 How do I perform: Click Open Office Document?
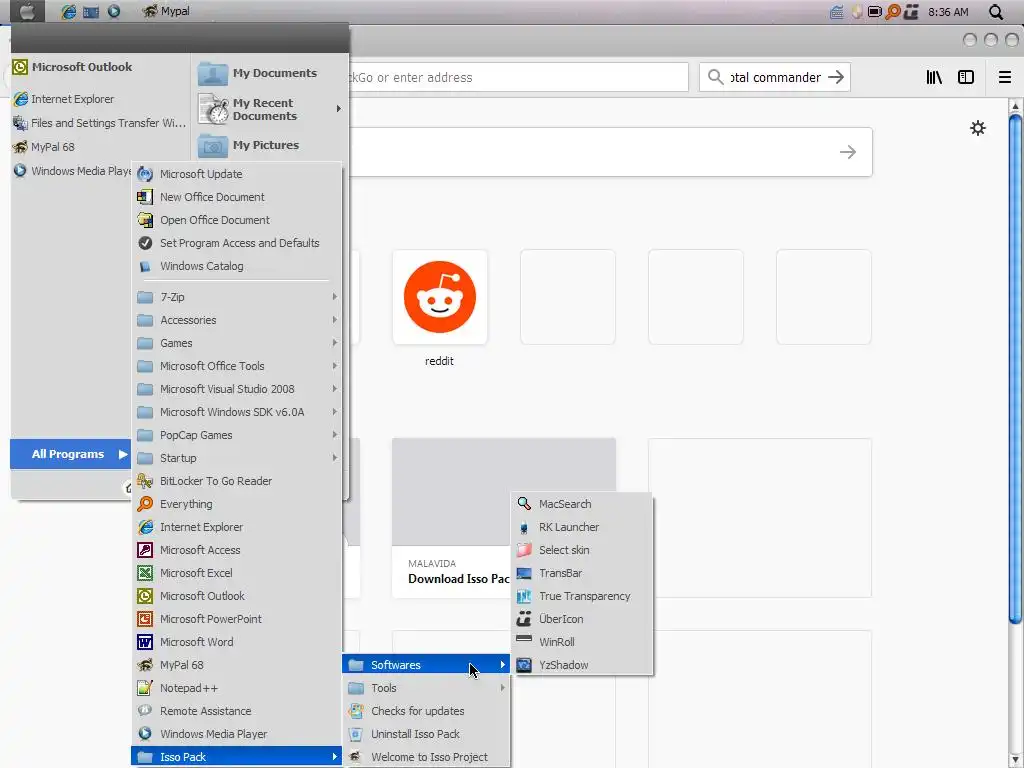[x=236, y=220]
